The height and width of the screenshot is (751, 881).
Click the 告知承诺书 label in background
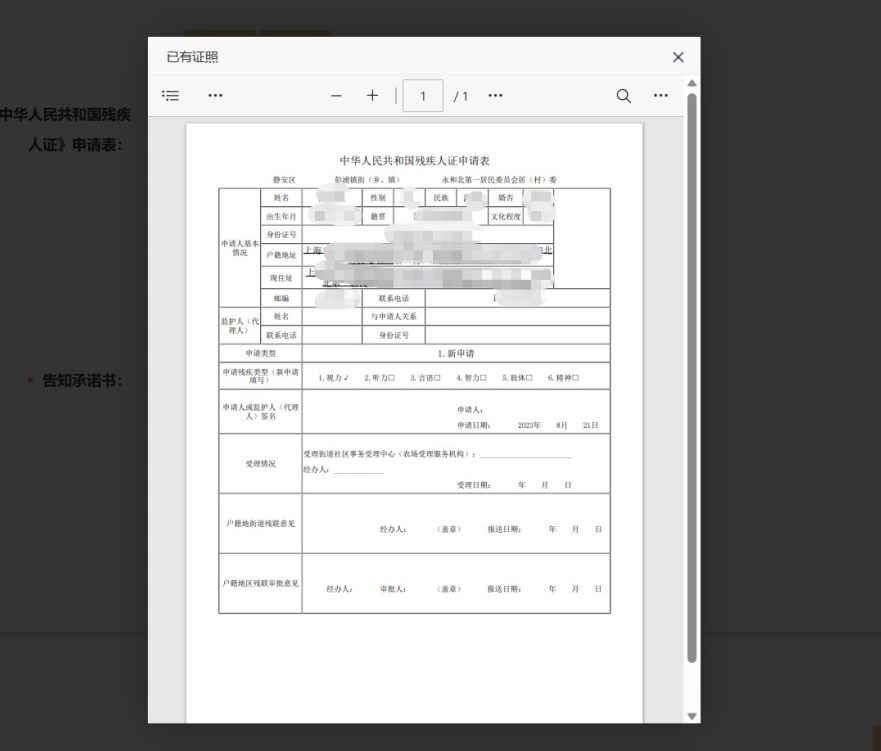[x=82, y=381]
